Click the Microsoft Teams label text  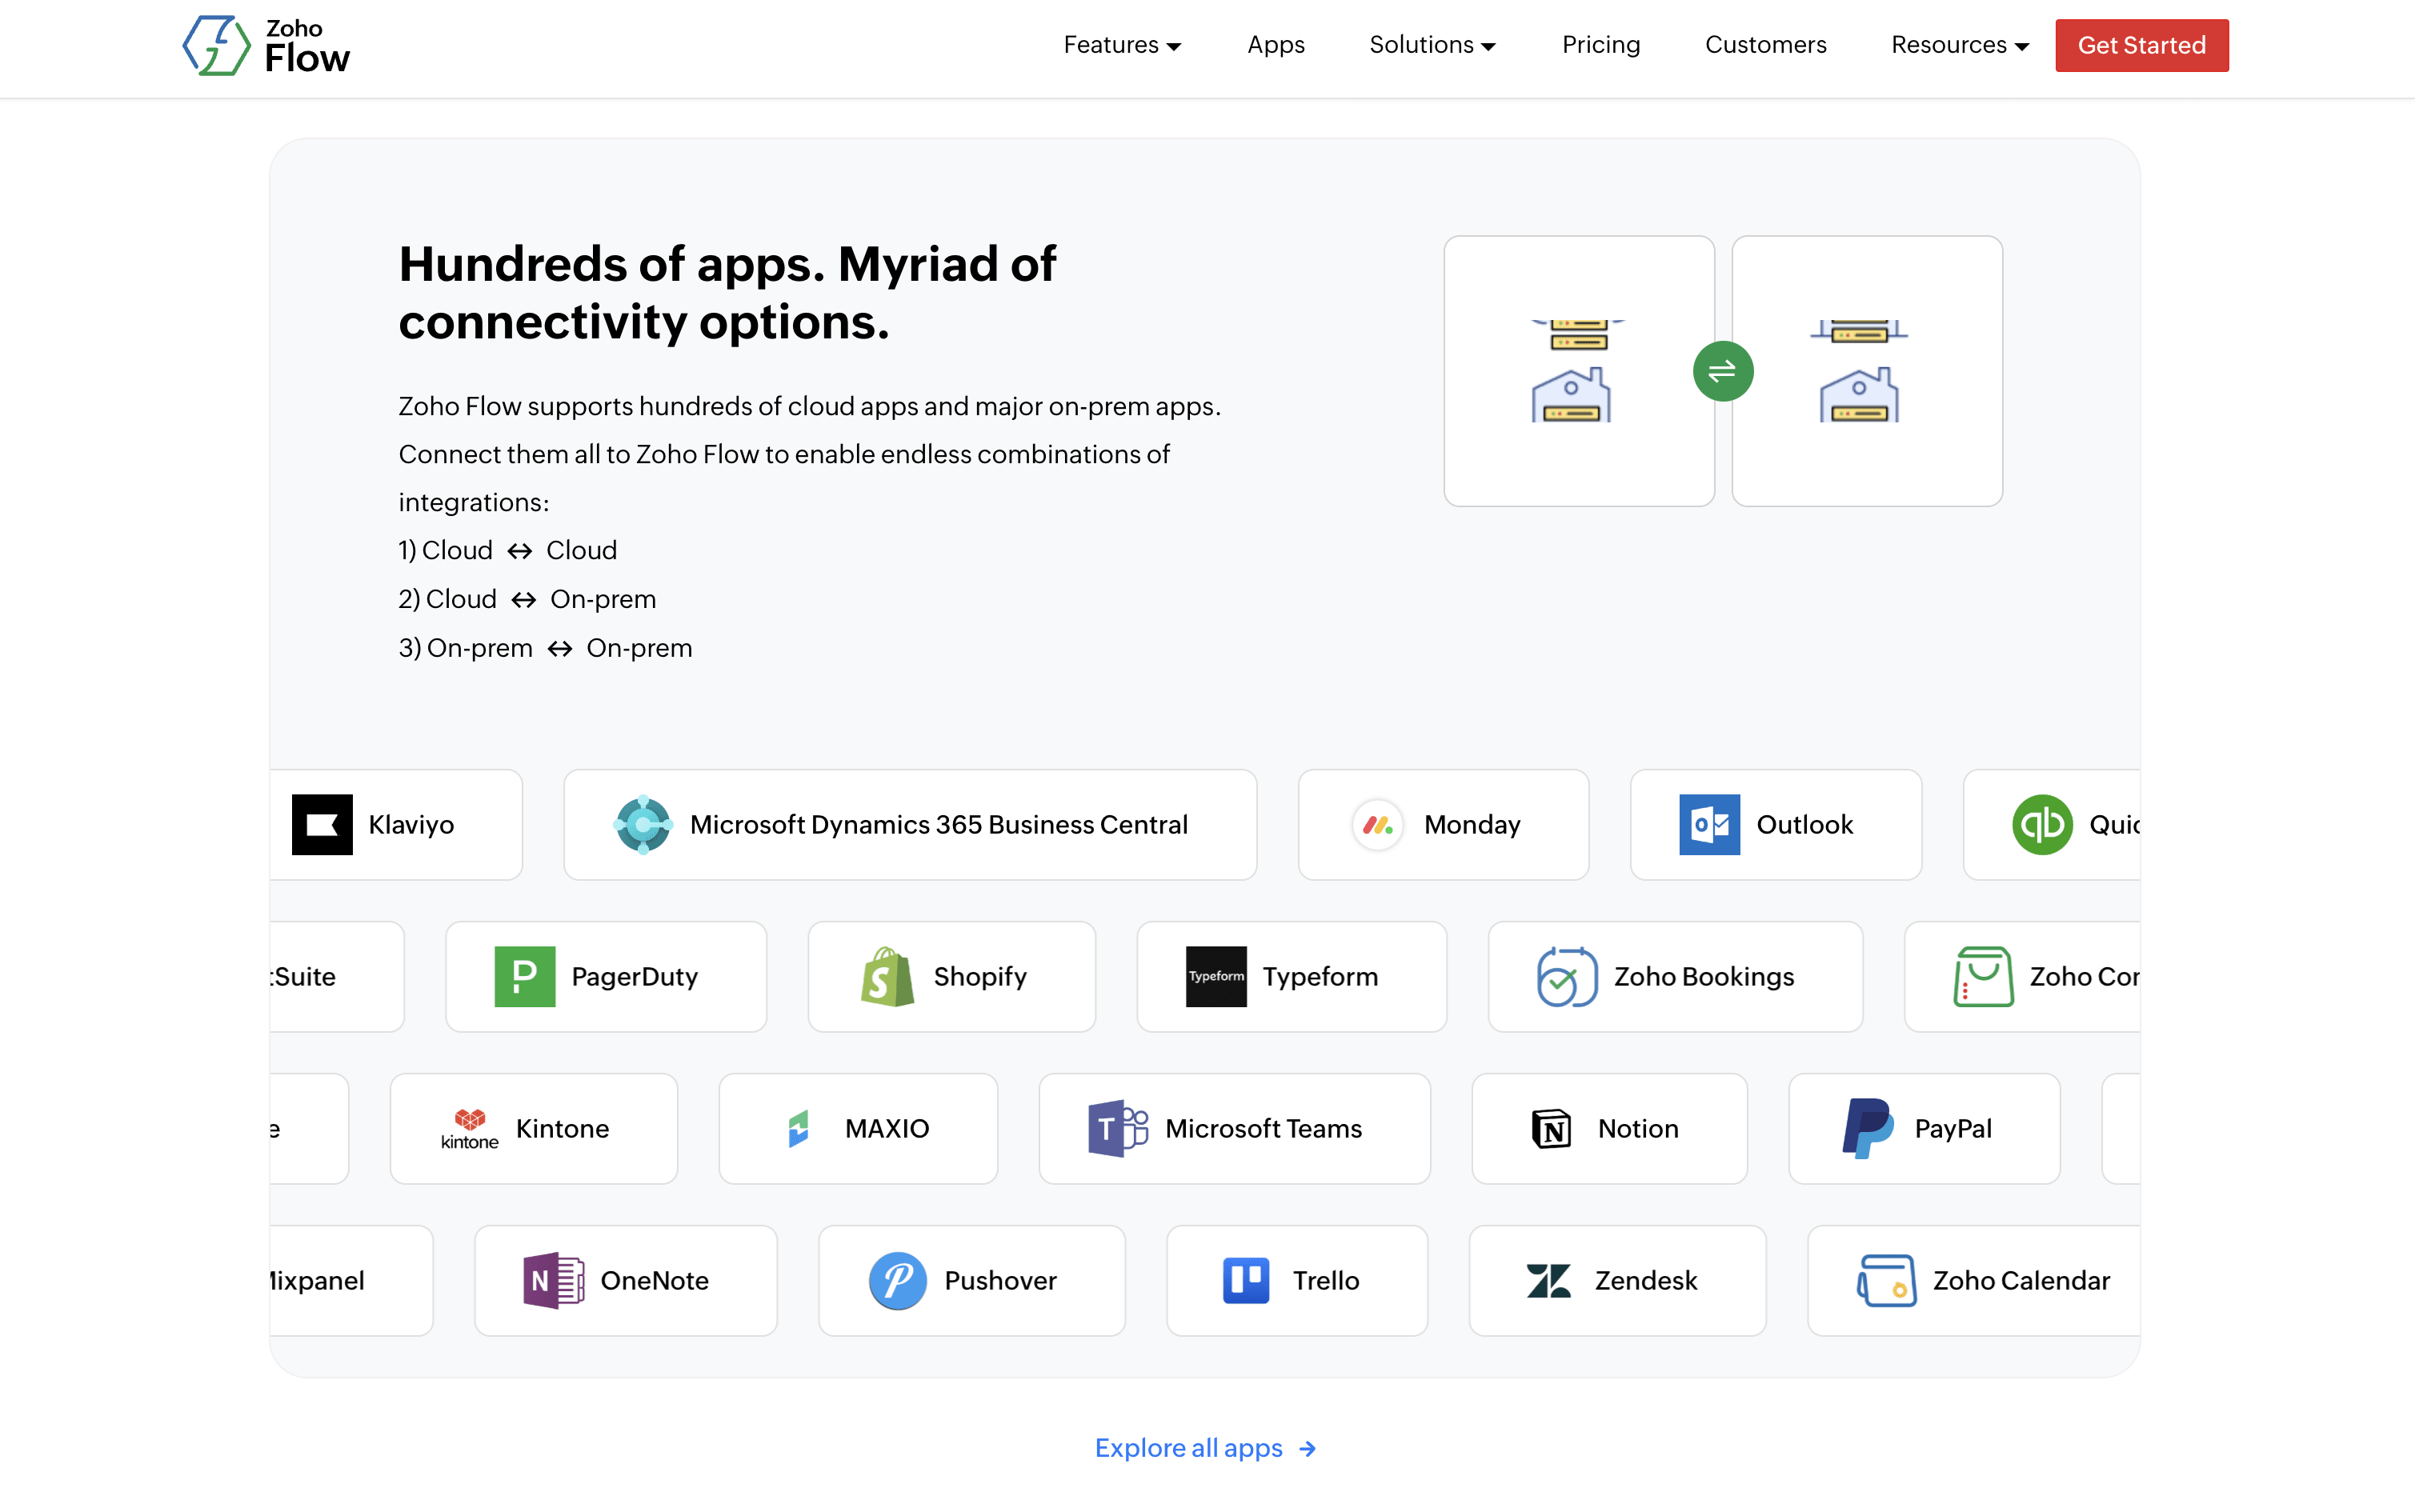pyautogui.click(x=1263, y=1128)
